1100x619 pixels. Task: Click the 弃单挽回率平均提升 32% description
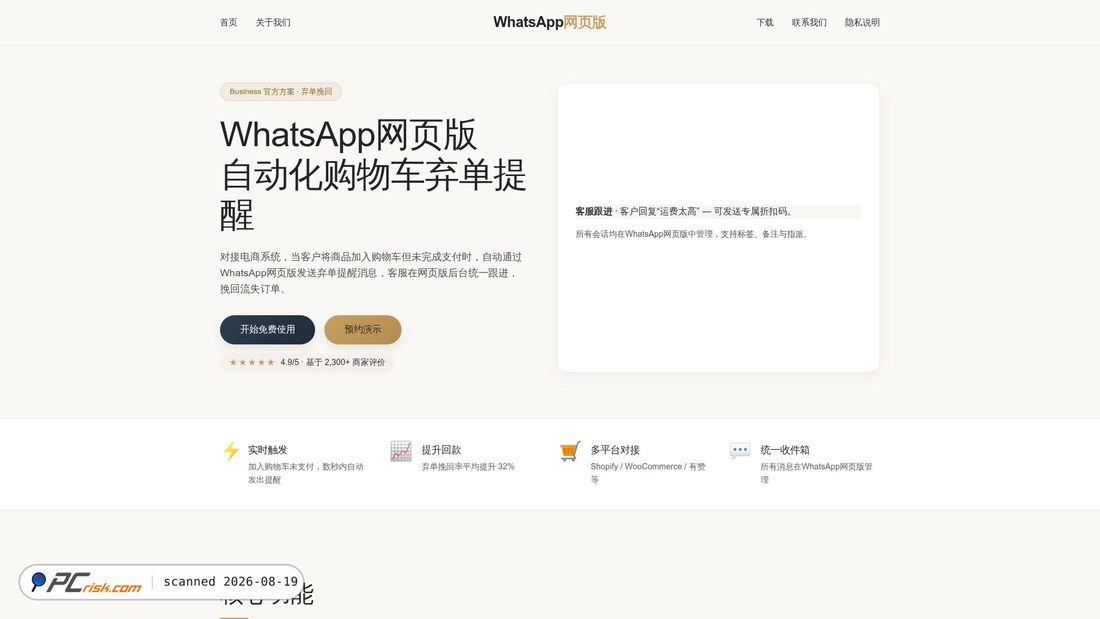coord(468,467)
